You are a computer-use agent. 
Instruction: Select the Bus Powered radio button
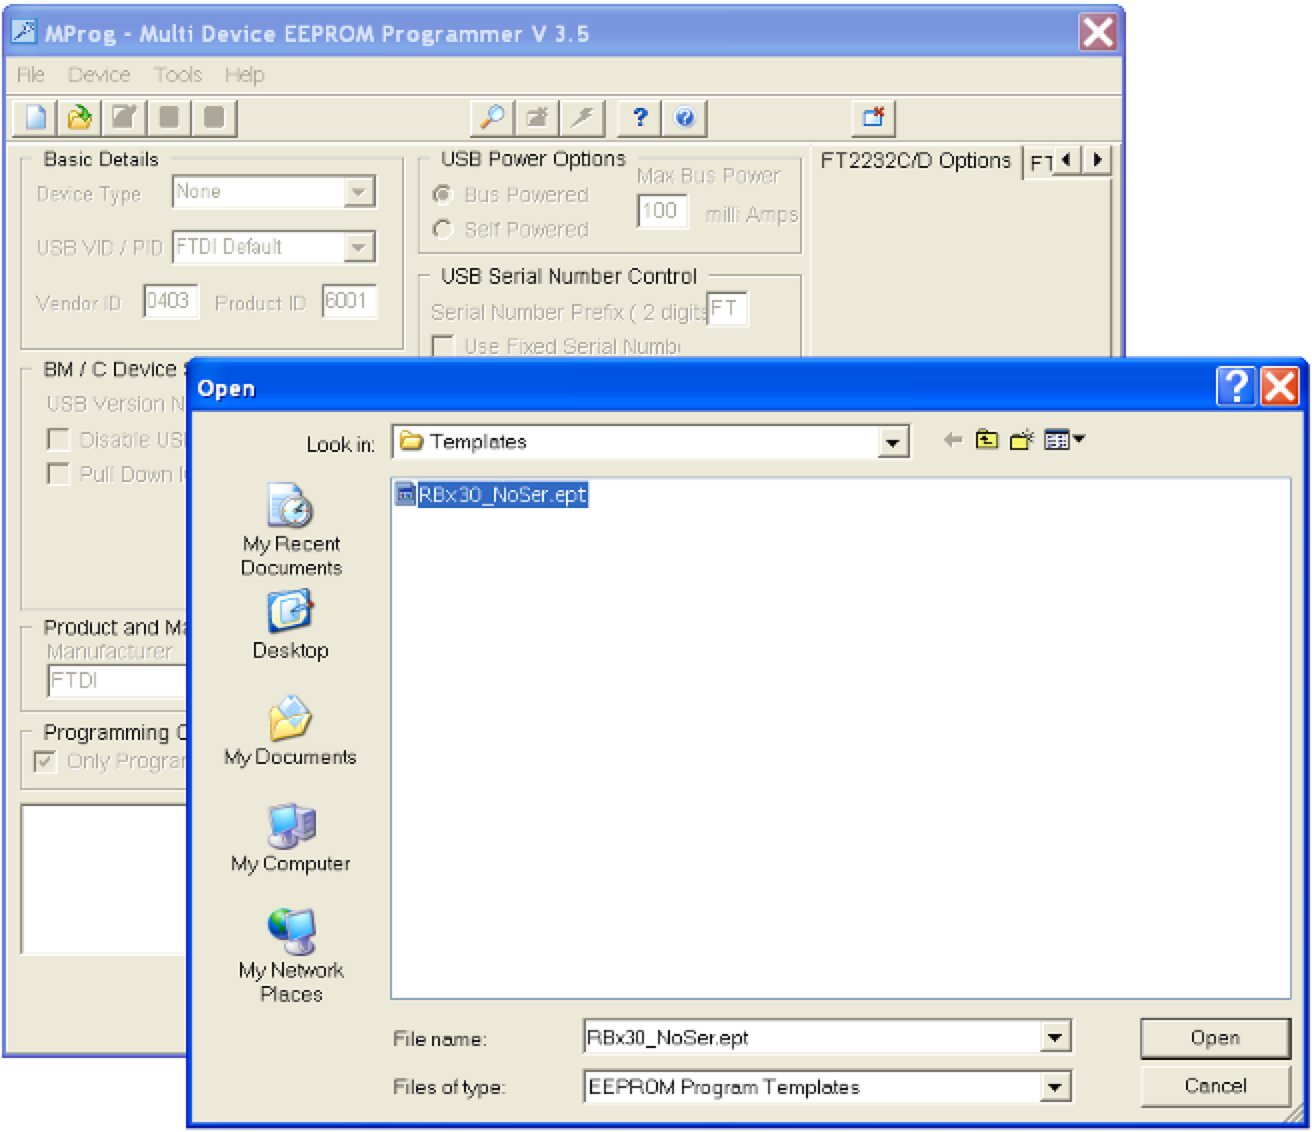pyautogui.click(x=443, y=194)
